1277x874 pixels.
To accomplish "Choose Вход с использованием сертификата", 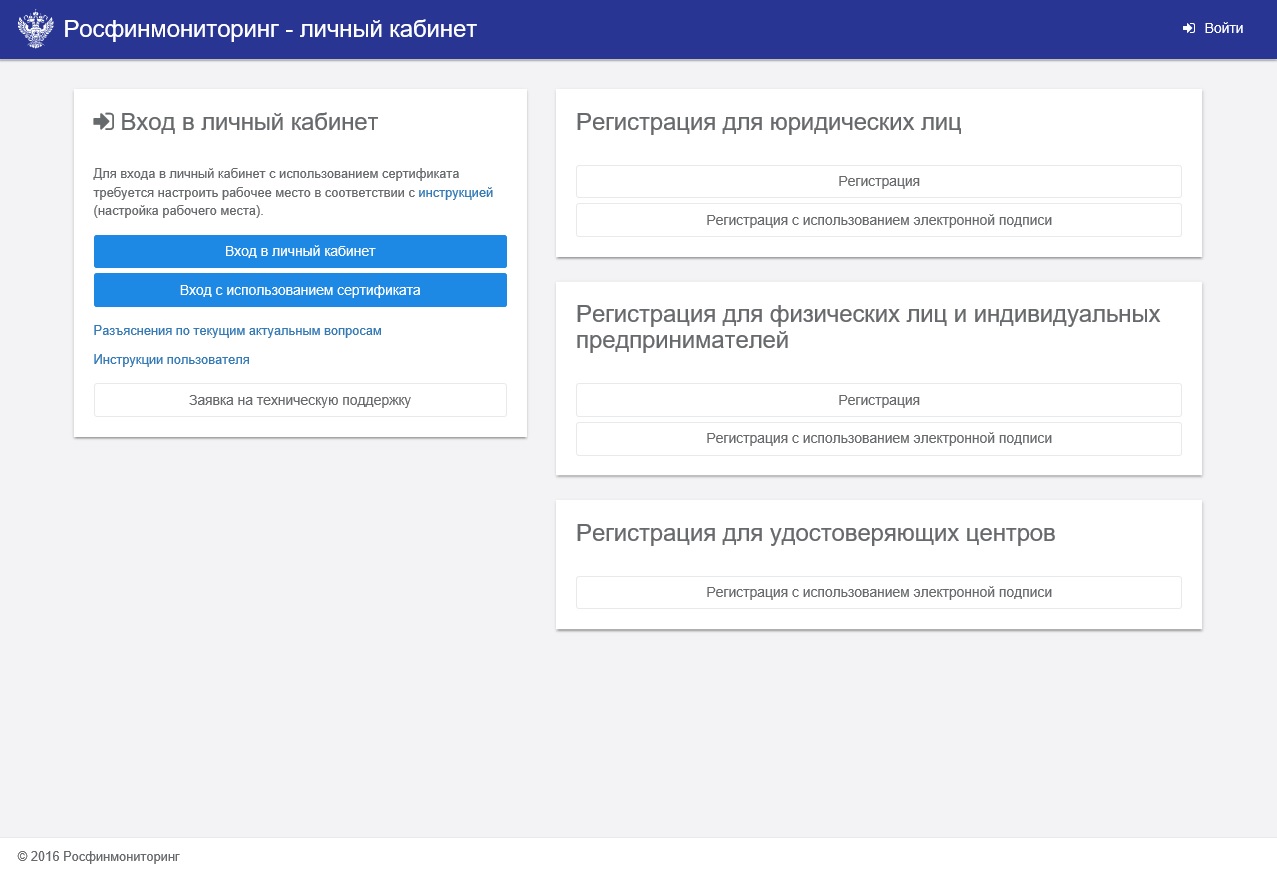I will coord(300,290).
